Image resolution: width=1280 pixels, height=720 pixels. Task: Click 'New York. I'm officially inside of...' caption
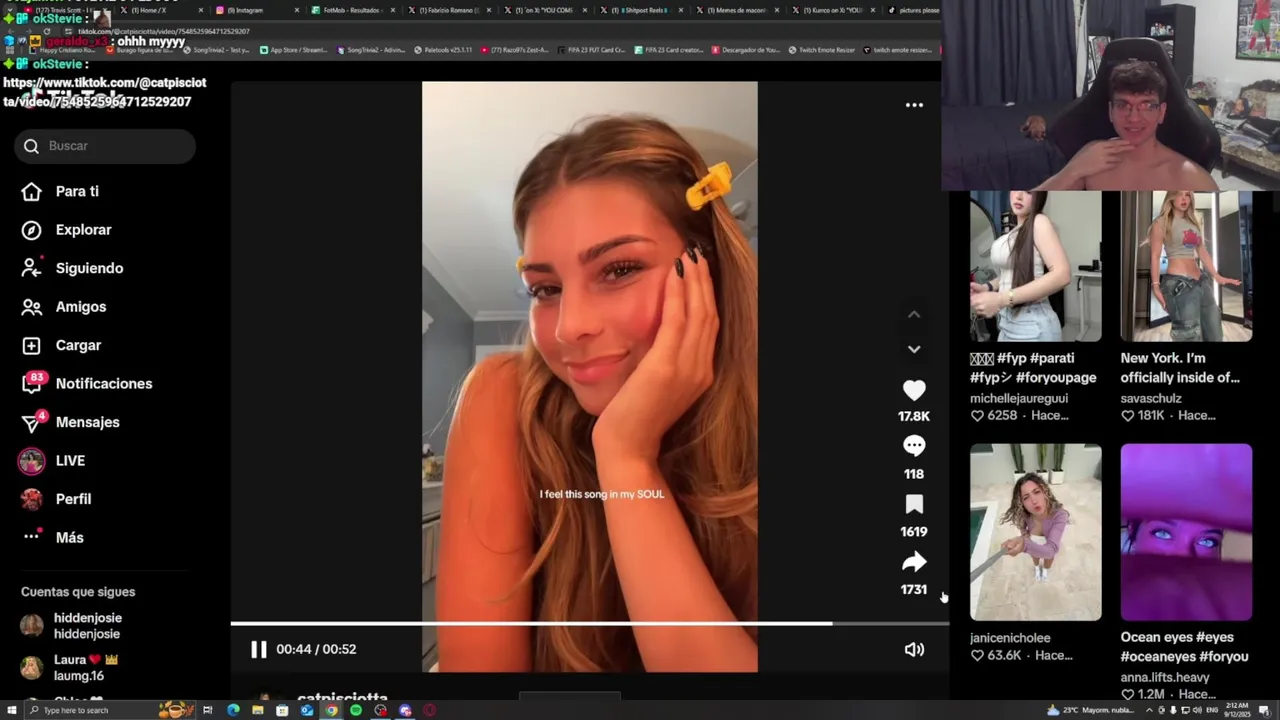click(1180, 368)
